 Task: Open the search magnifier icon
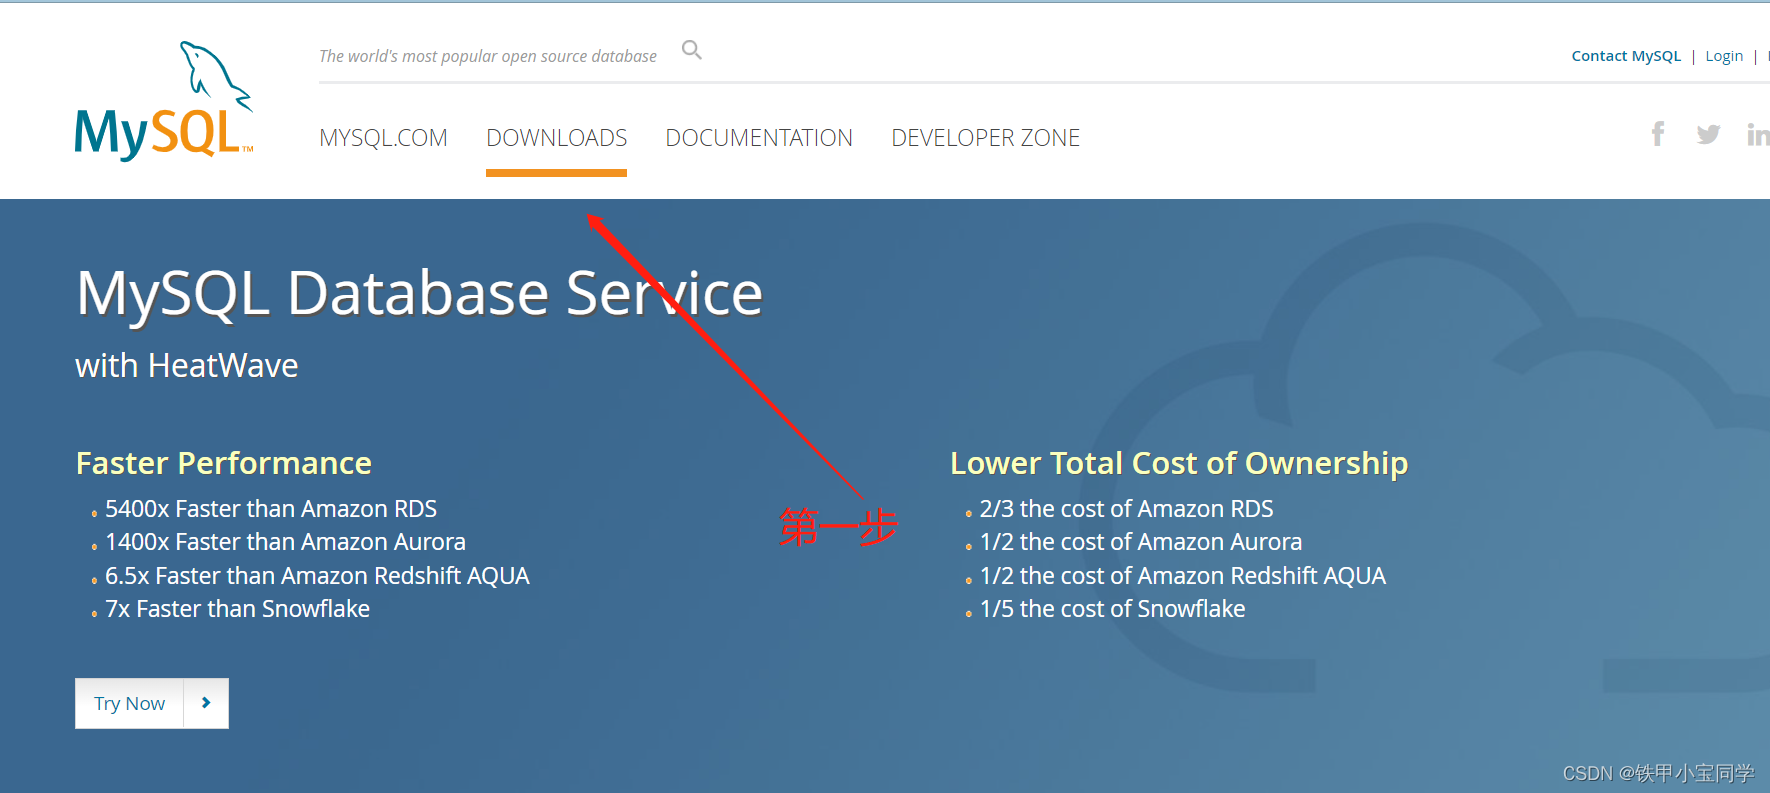pyautogui.click(x=692, y=50)
